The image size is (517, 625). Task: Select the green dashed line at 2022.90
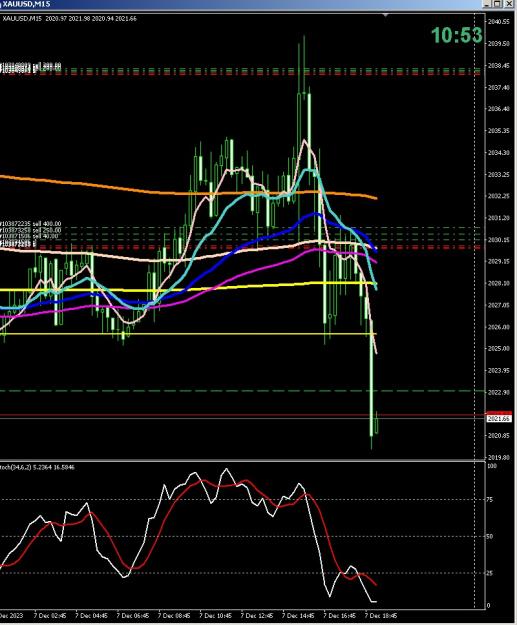click(237, 391)
